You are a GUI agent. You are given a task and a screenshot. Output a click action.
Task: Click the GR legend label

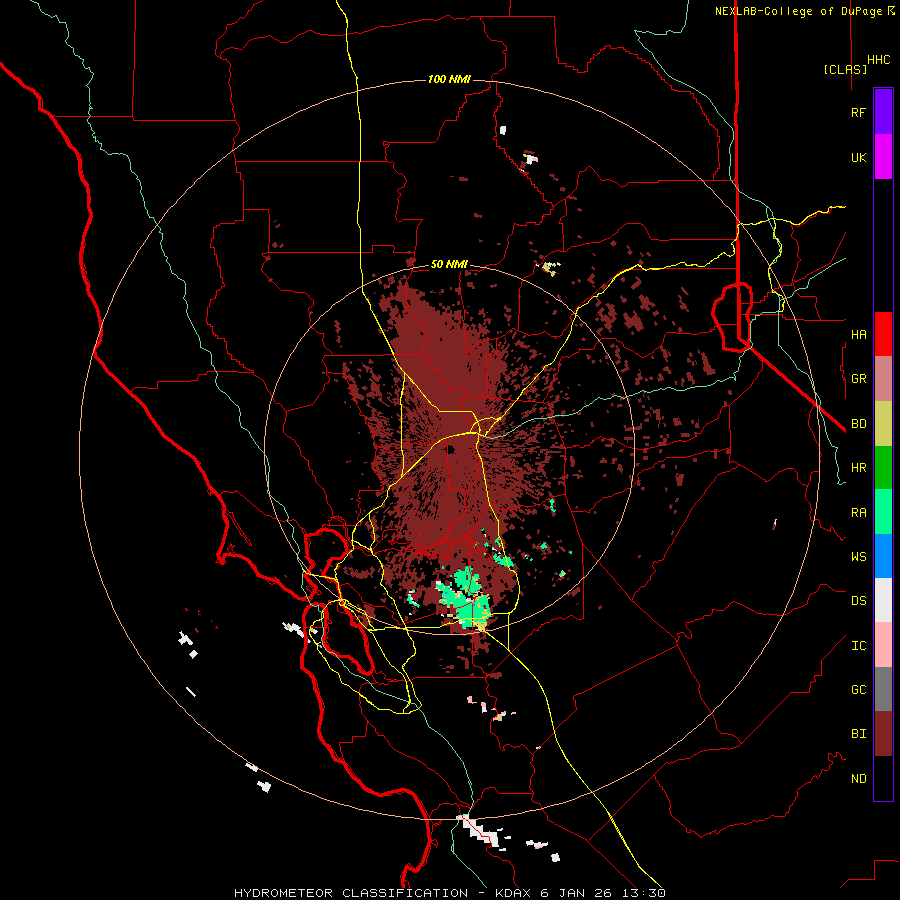[x=858, y=379]
